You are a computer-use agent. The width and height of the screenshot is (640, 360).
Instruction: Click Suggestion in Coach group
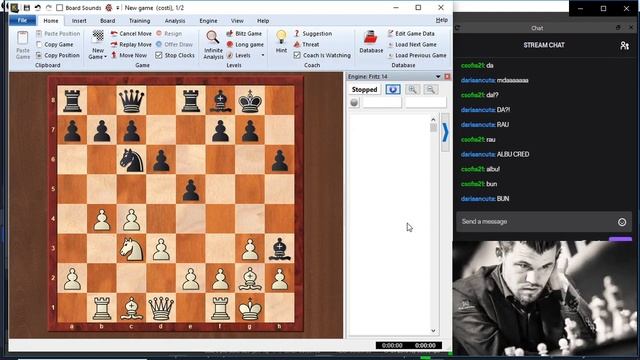click(x=313, y=33)
